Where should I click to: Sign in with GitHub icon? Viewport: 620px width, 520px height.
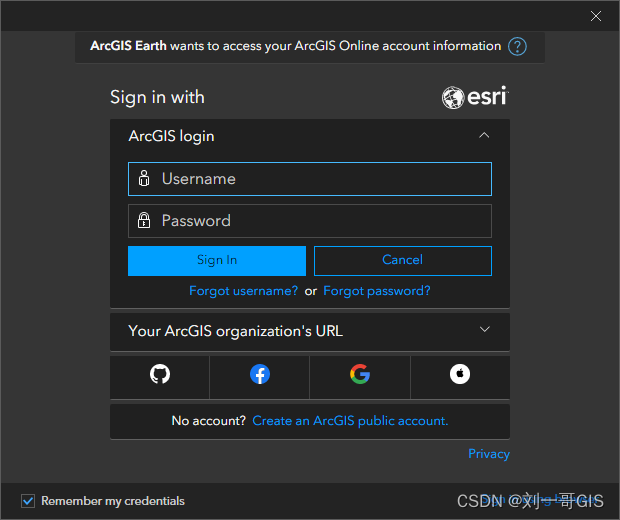tap(160, 374)
